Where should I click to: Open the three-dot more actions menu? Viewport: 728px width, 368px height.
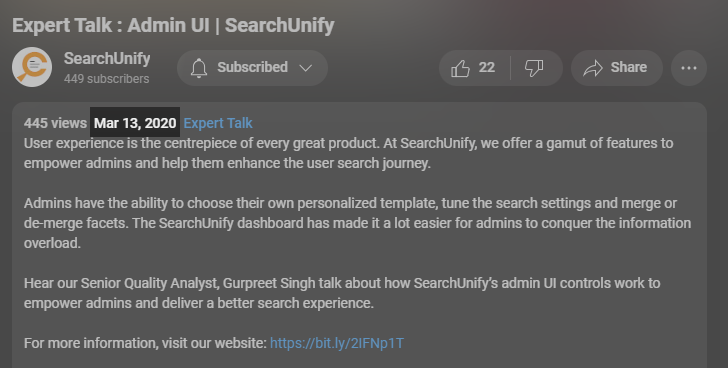tap(689, 68)
